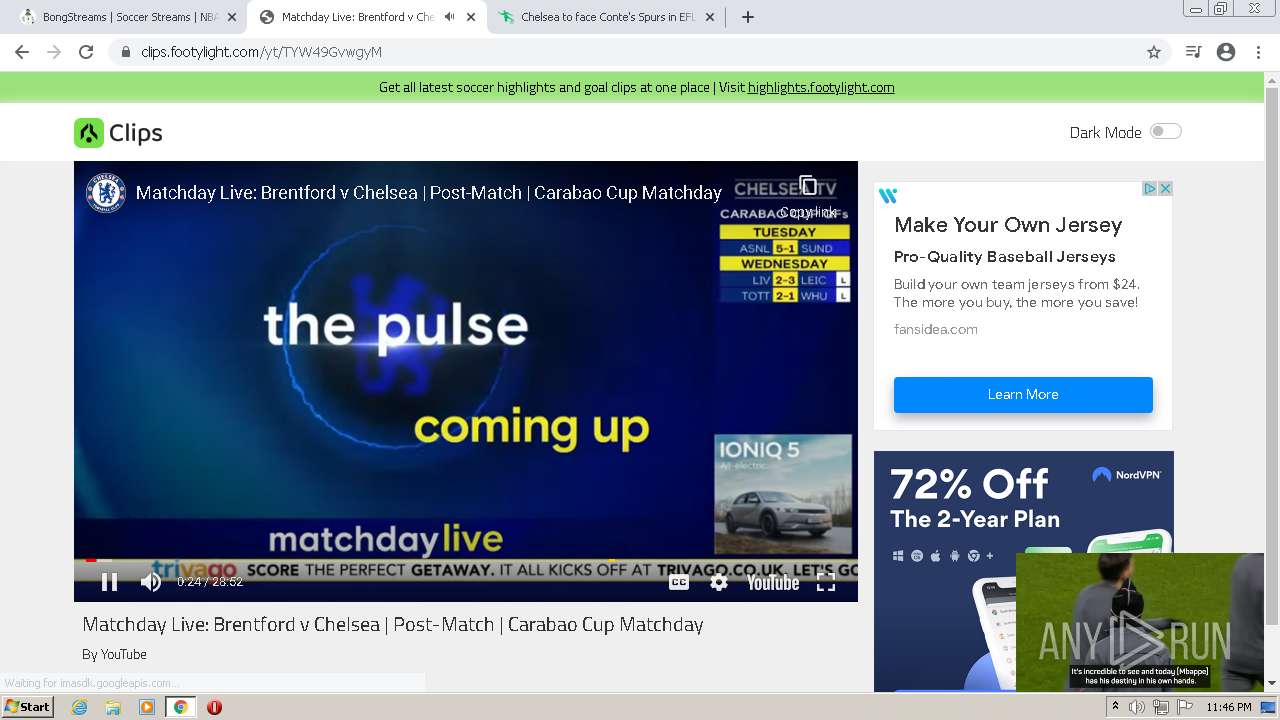Click the Chelsea channel badge in video
Screen dimensions: 1280x720
tap(105, 192)
